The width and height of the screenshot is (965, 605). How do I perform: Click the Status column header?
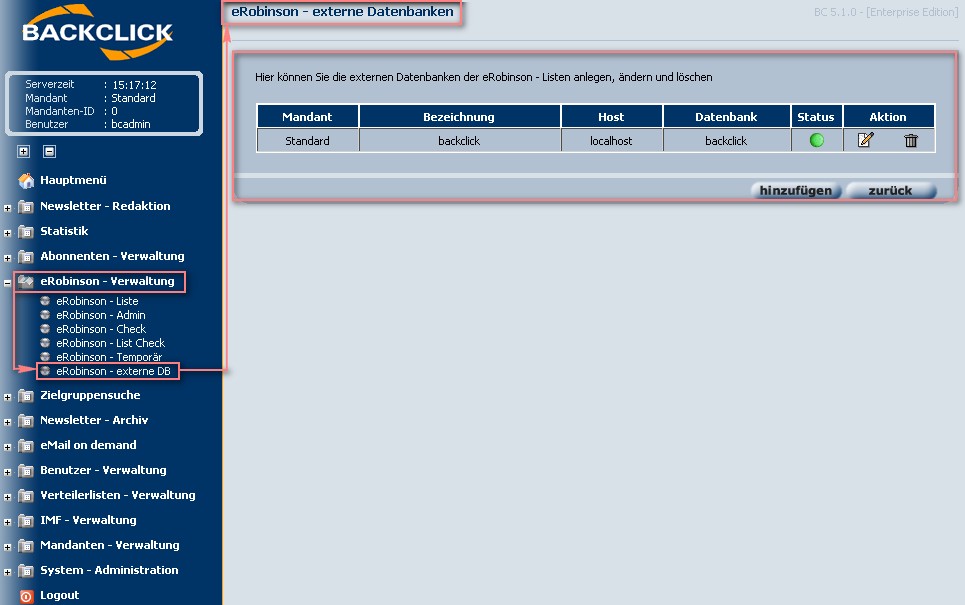pos(816,117)
